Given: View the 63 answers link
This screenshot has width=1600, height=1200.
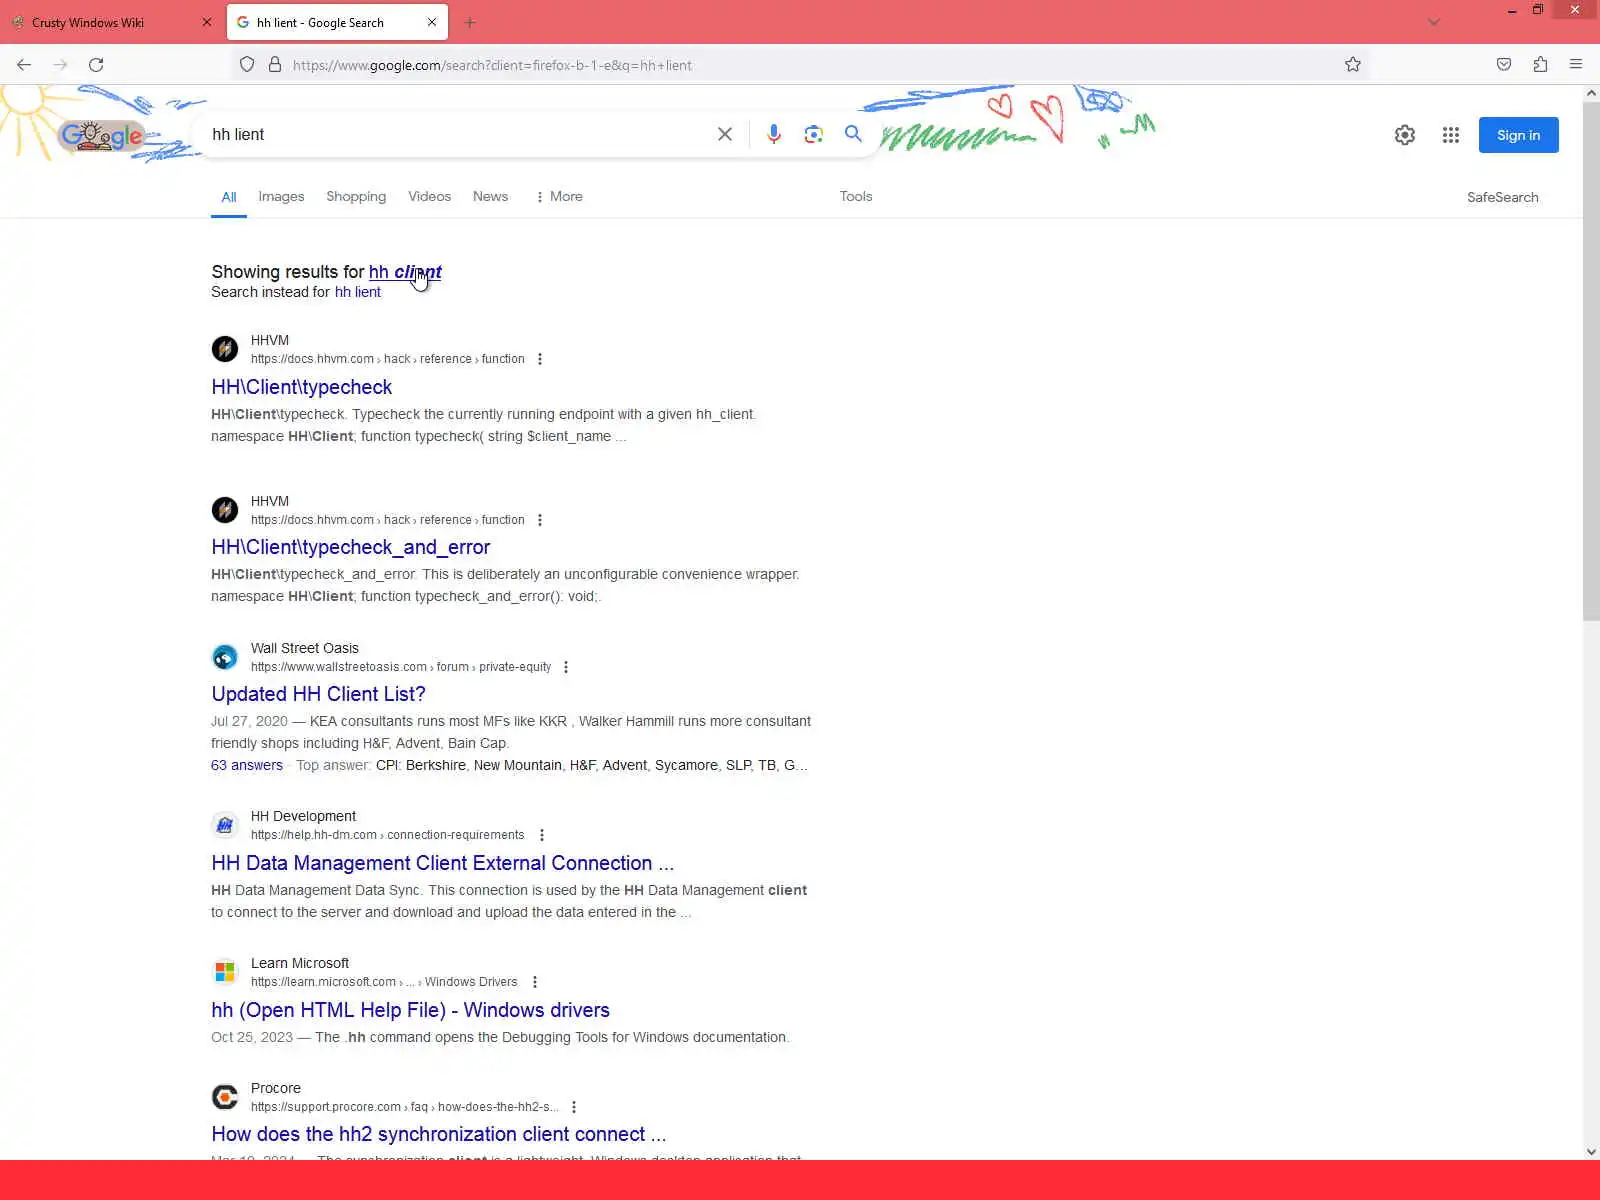Looking at the screenshot, I should coord(247,765).
